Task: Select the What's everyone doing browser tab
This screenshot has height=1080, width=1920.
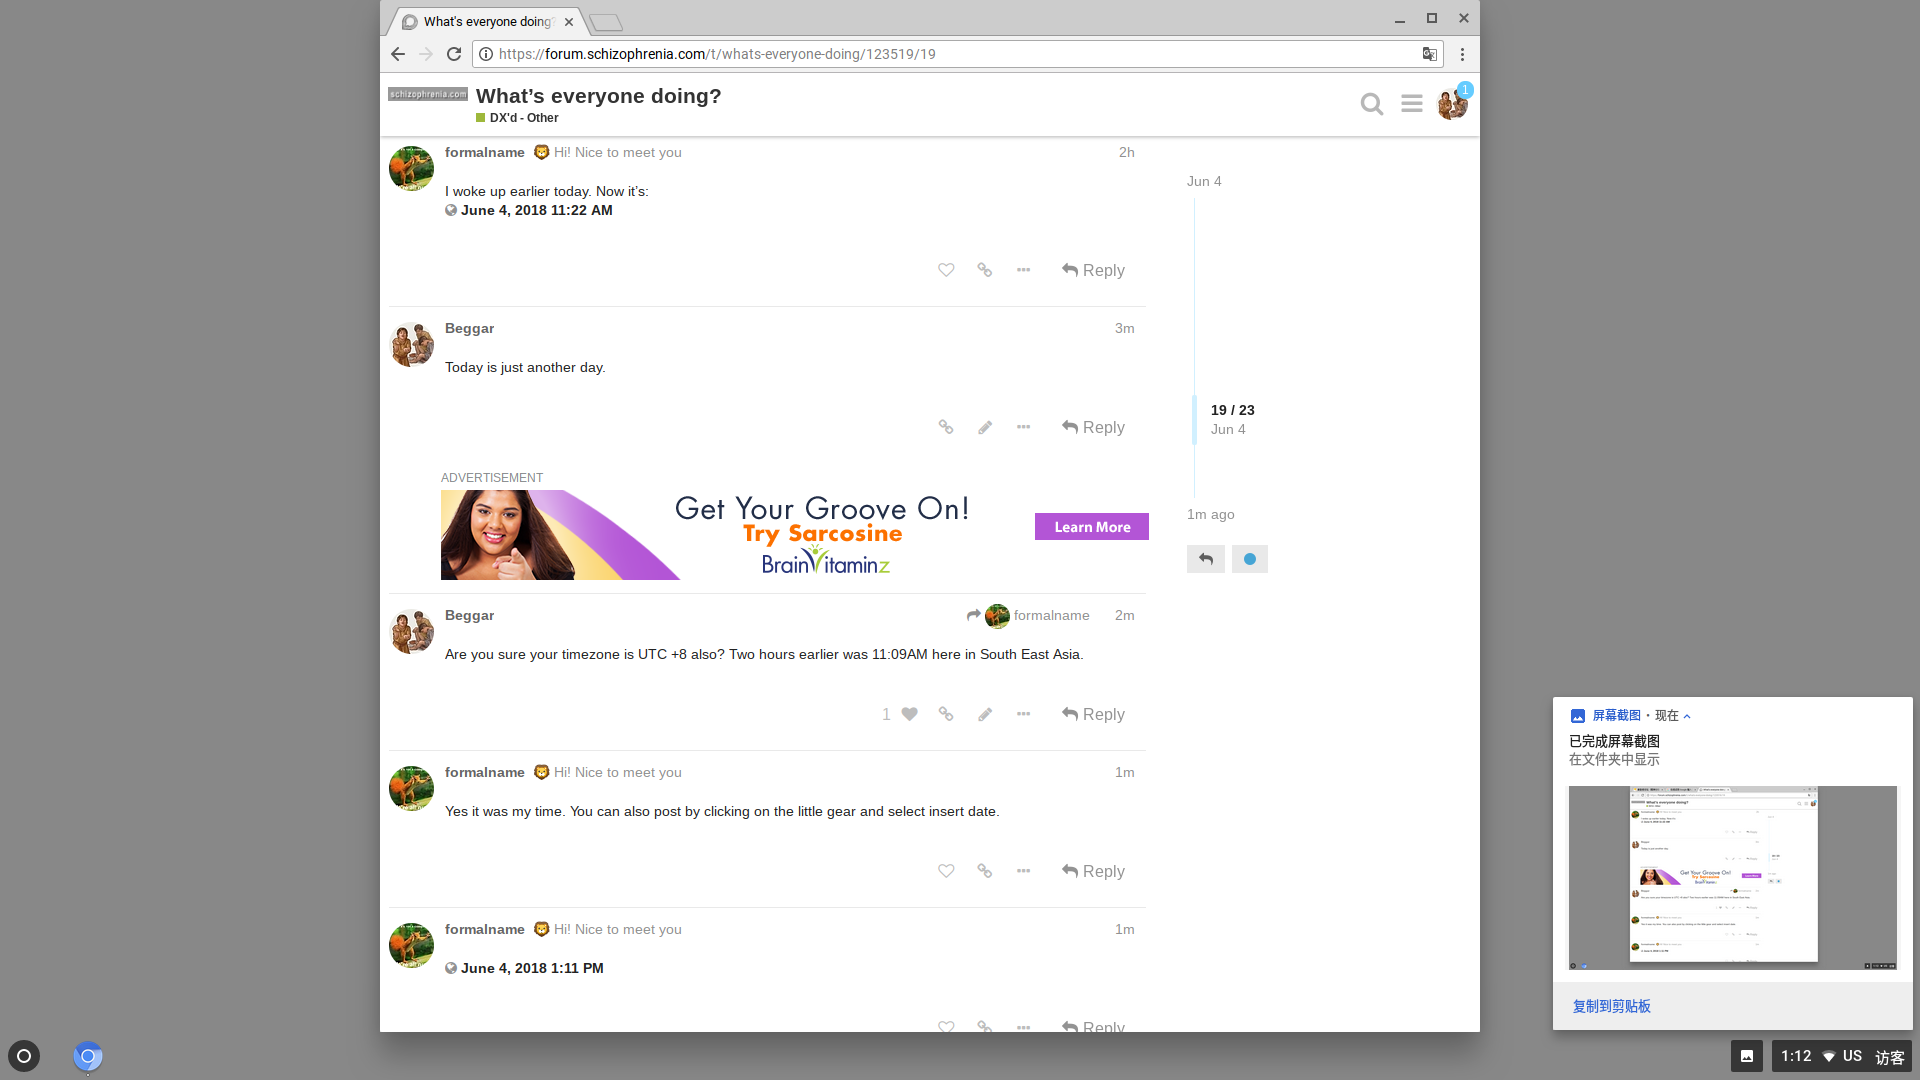Action: coord(486,21)
